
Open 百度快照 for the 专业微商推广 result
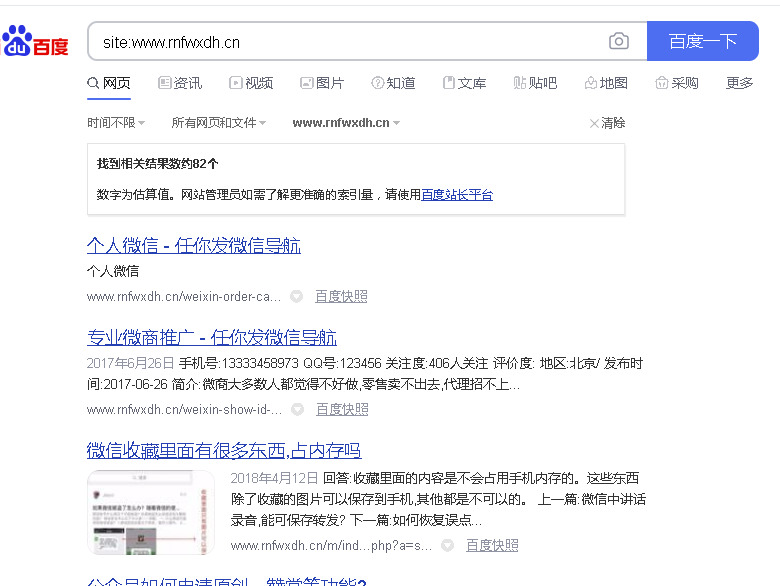tap(342, 409)
